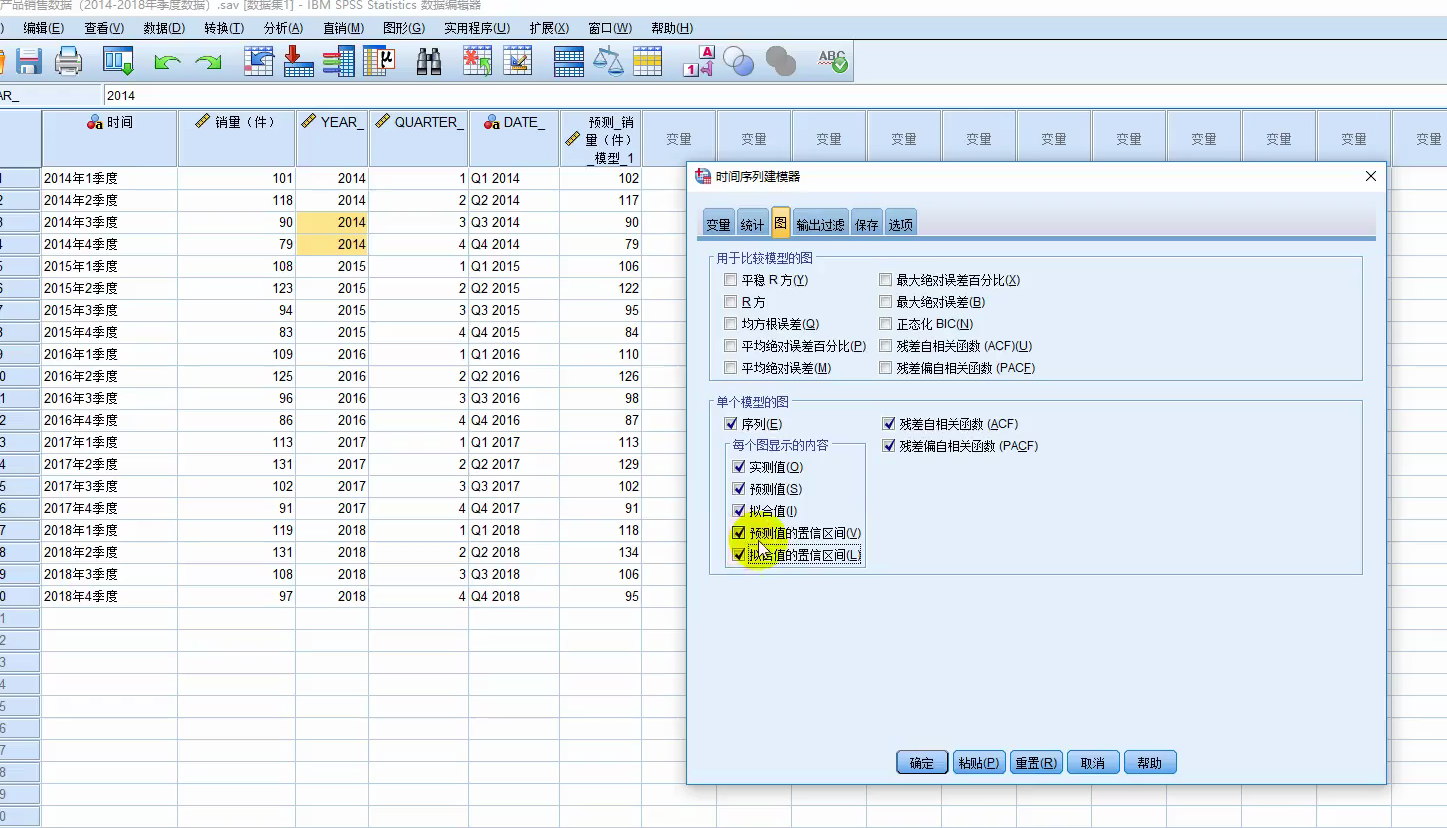The width and height of the screenshot is (1447, 828).
Task: Enable 最大绝对误差百分比 checkbox
Action: click(x=886, y=280)
